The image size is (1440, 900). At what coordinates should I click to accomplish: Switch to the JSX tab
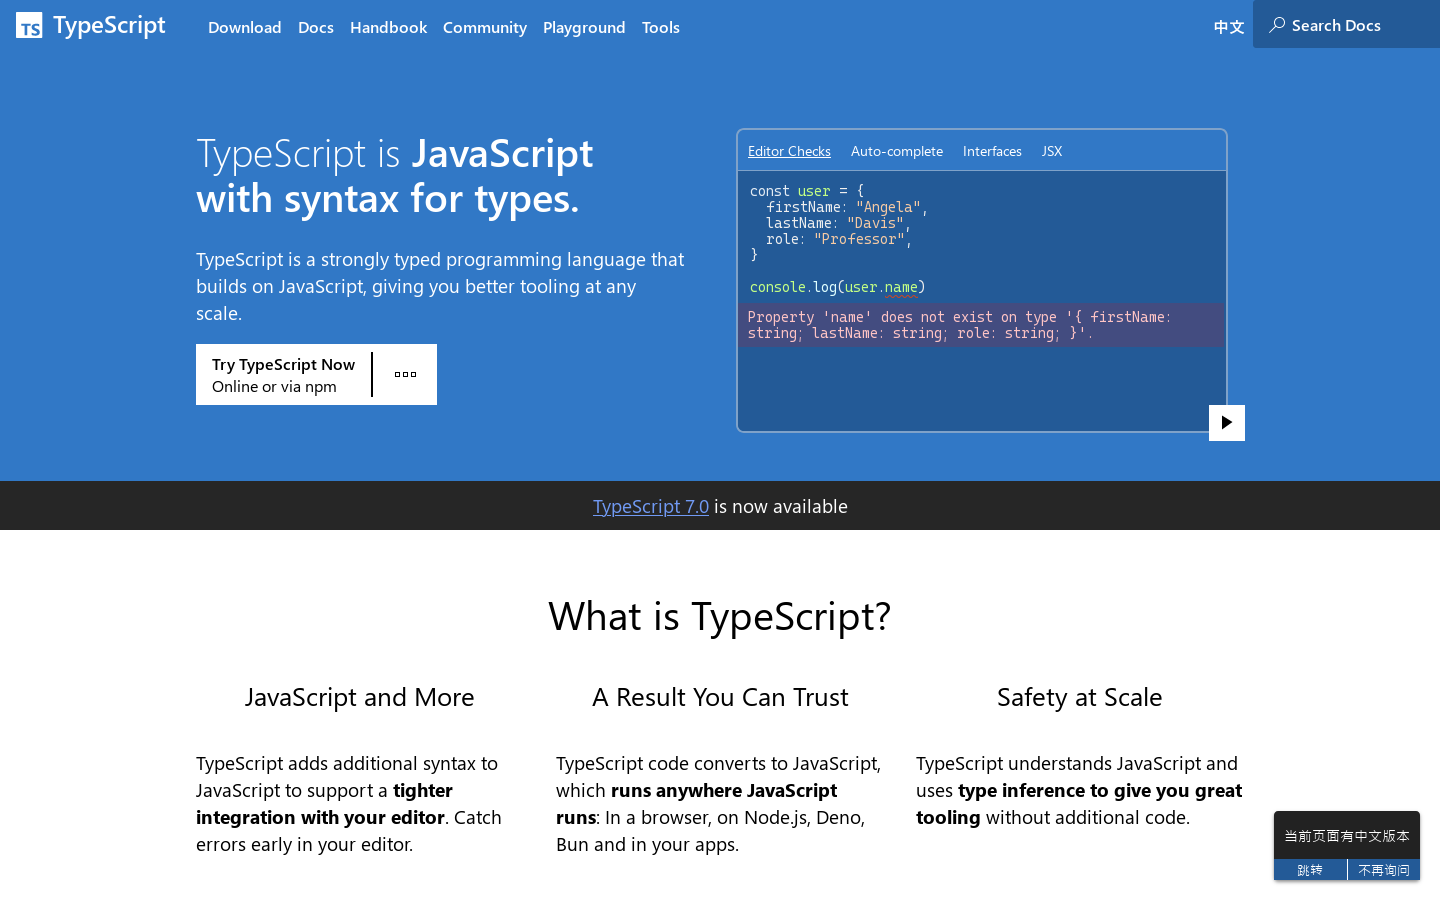[x=1052, y=151]
